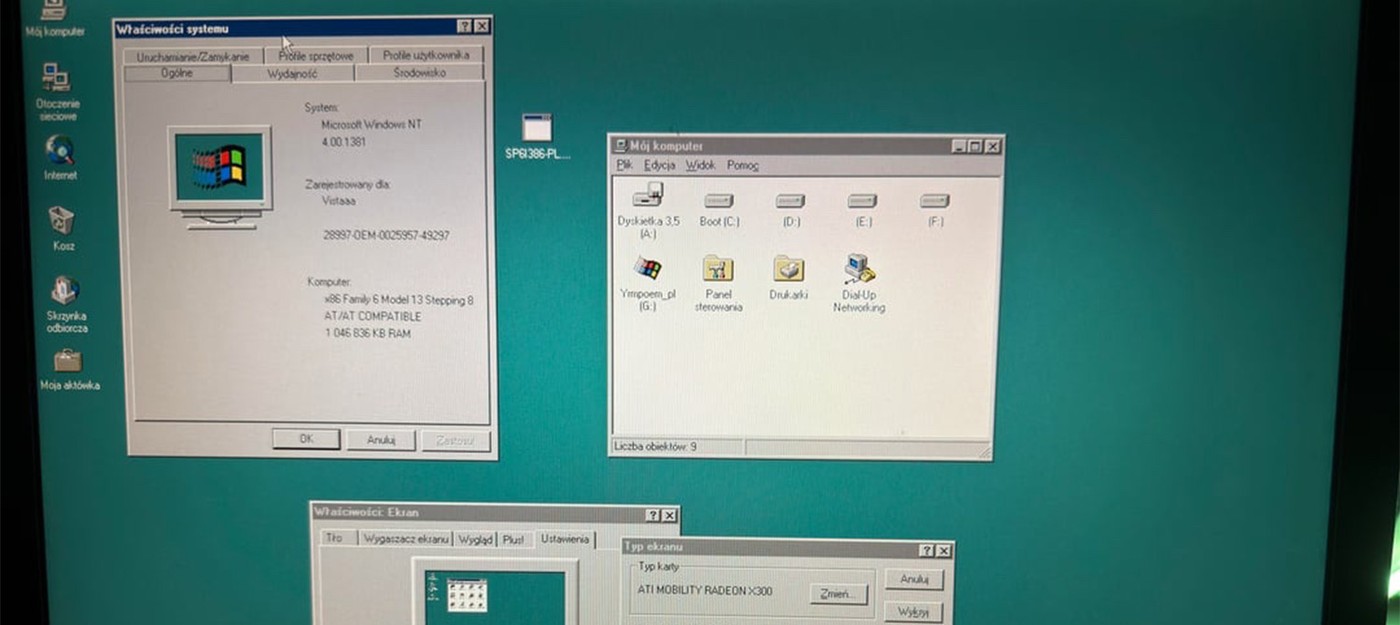Screen dimensions: 1400x625
Task: Switch to the Wygląd tab
Action: pos(476,539)
